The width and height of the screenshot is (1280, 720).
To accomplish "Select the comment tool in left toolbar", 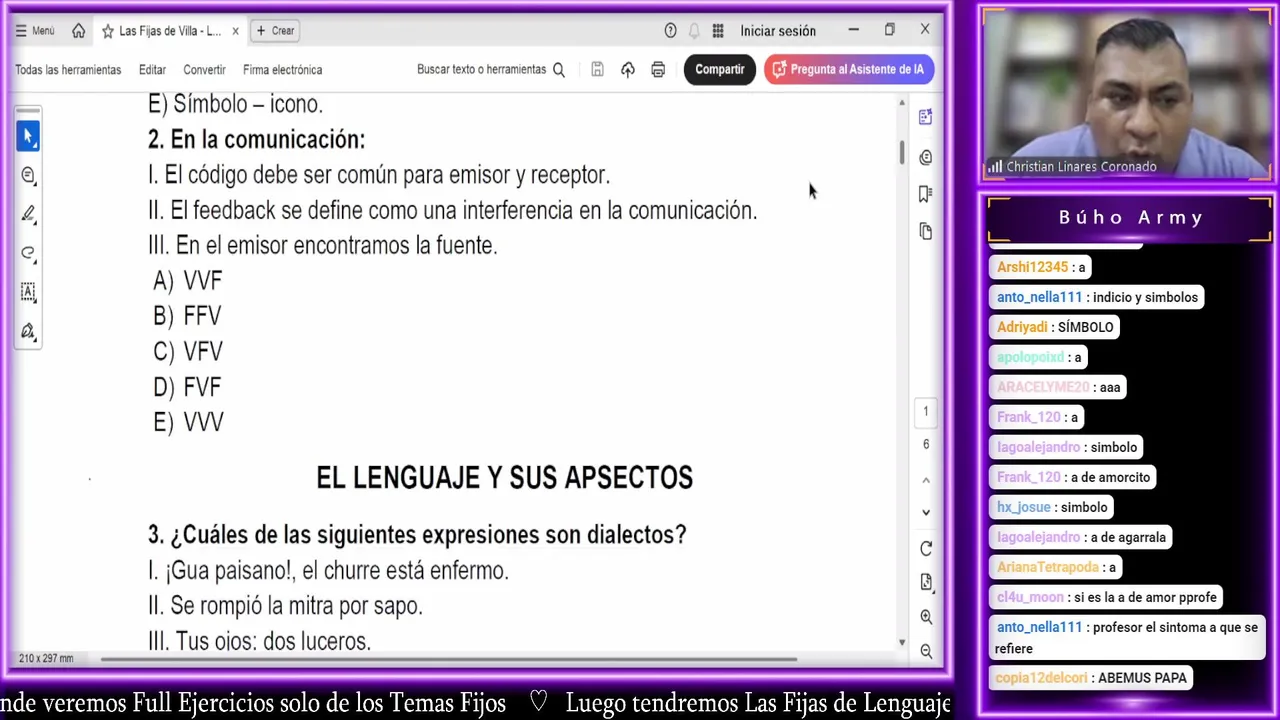I will [28, 175].
